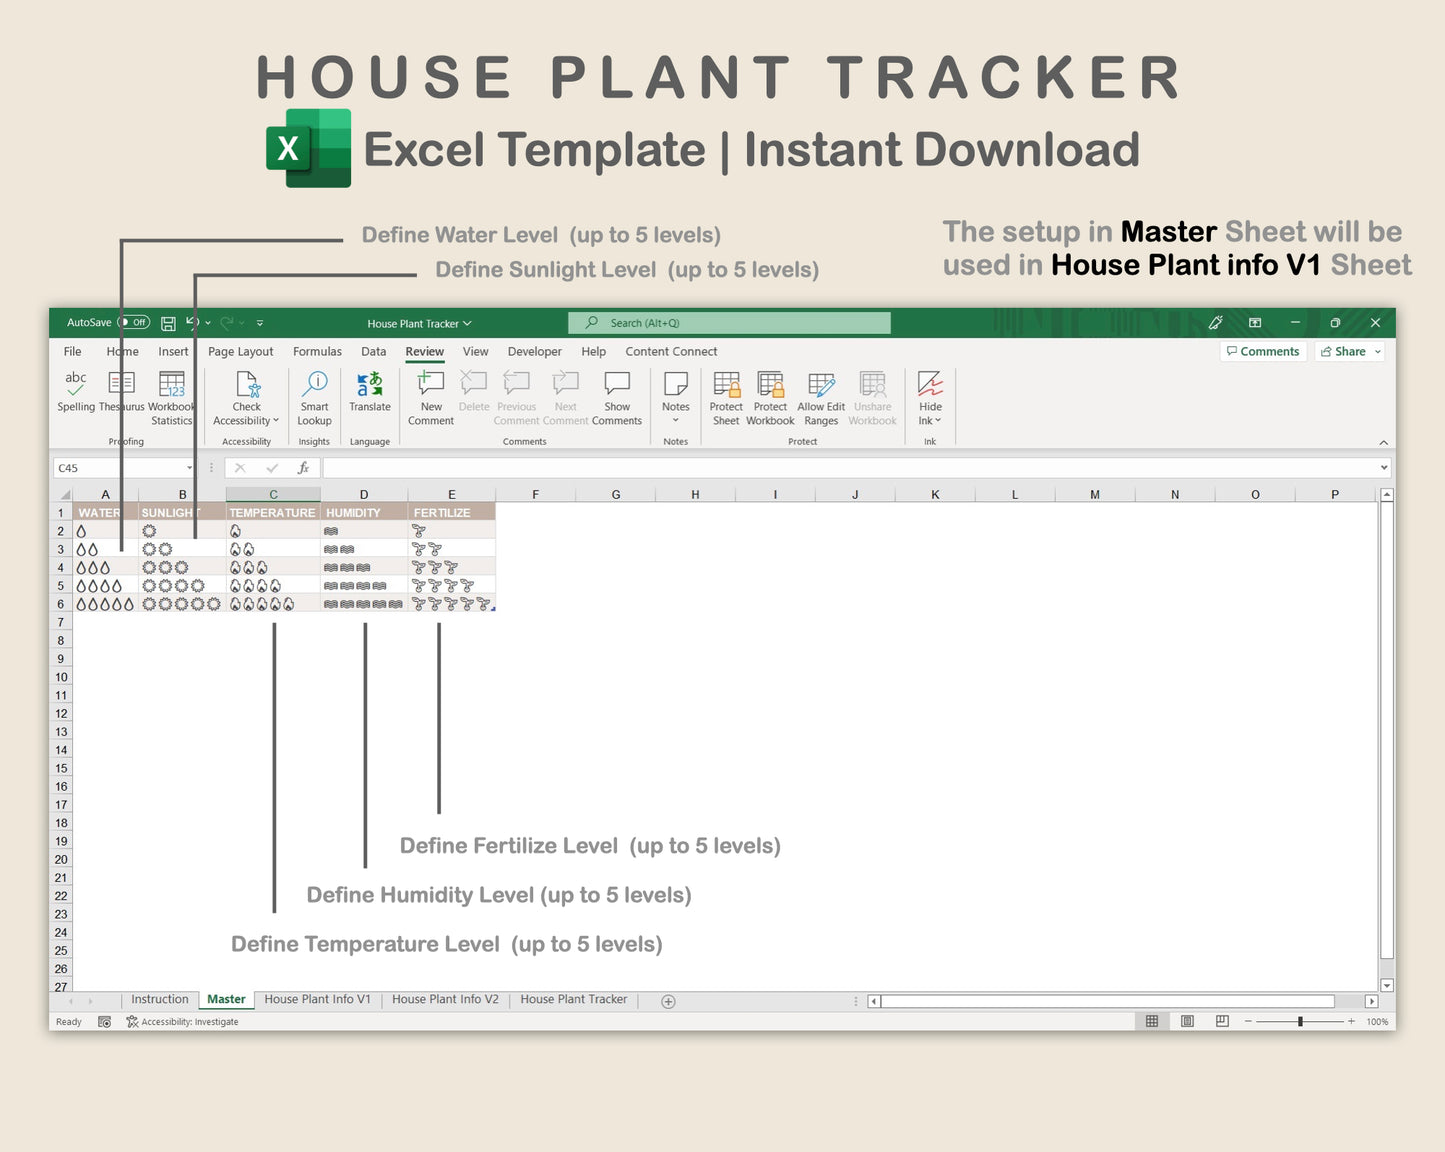
Task: Switch to Normal view in status bar
Action: [1152, 1021]
